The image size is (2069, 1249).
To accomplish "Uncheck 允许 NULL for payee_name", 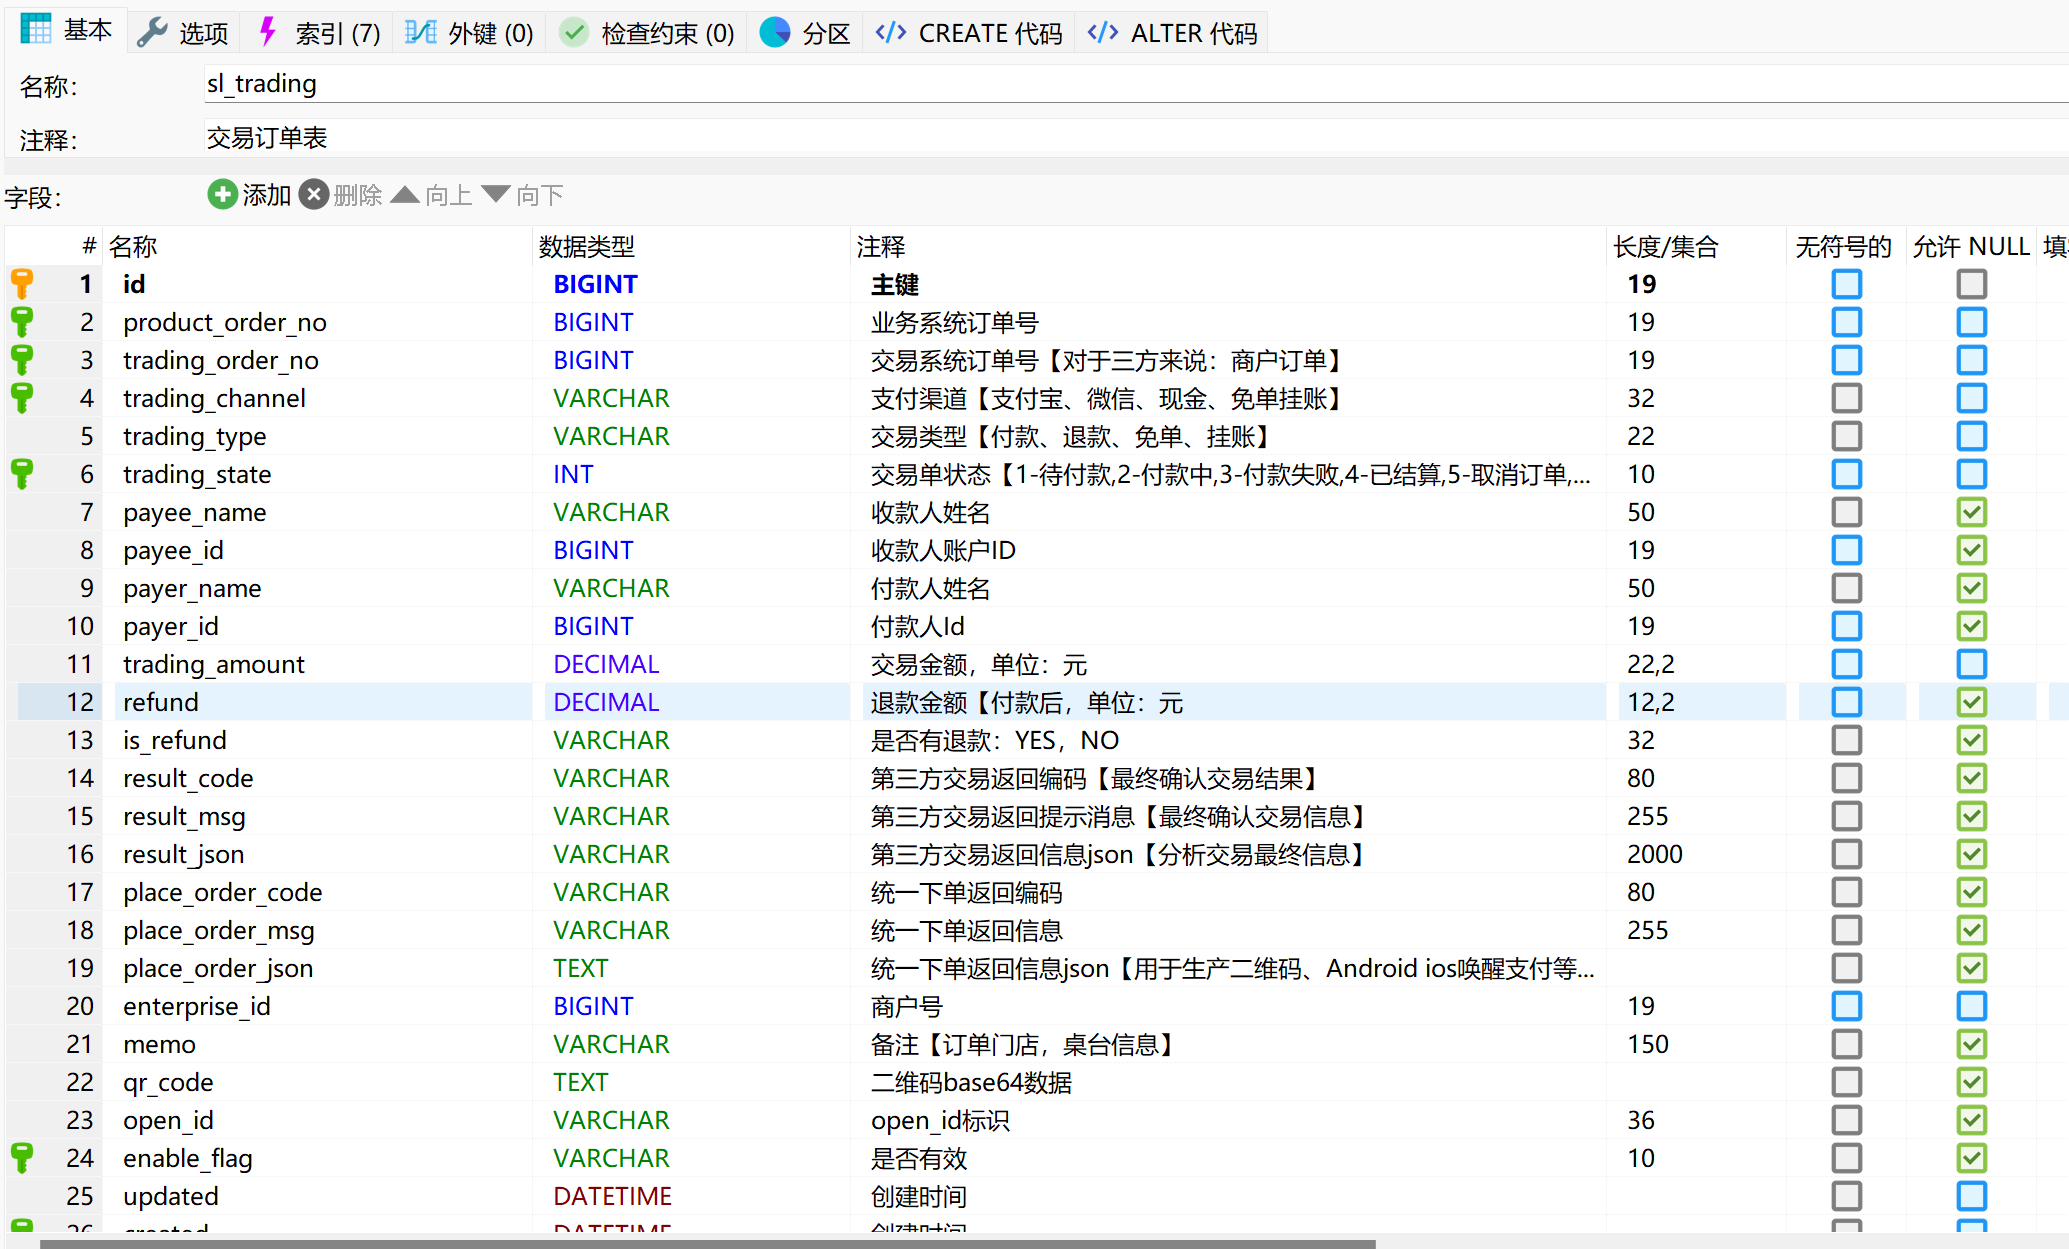I will point(1972,512).
